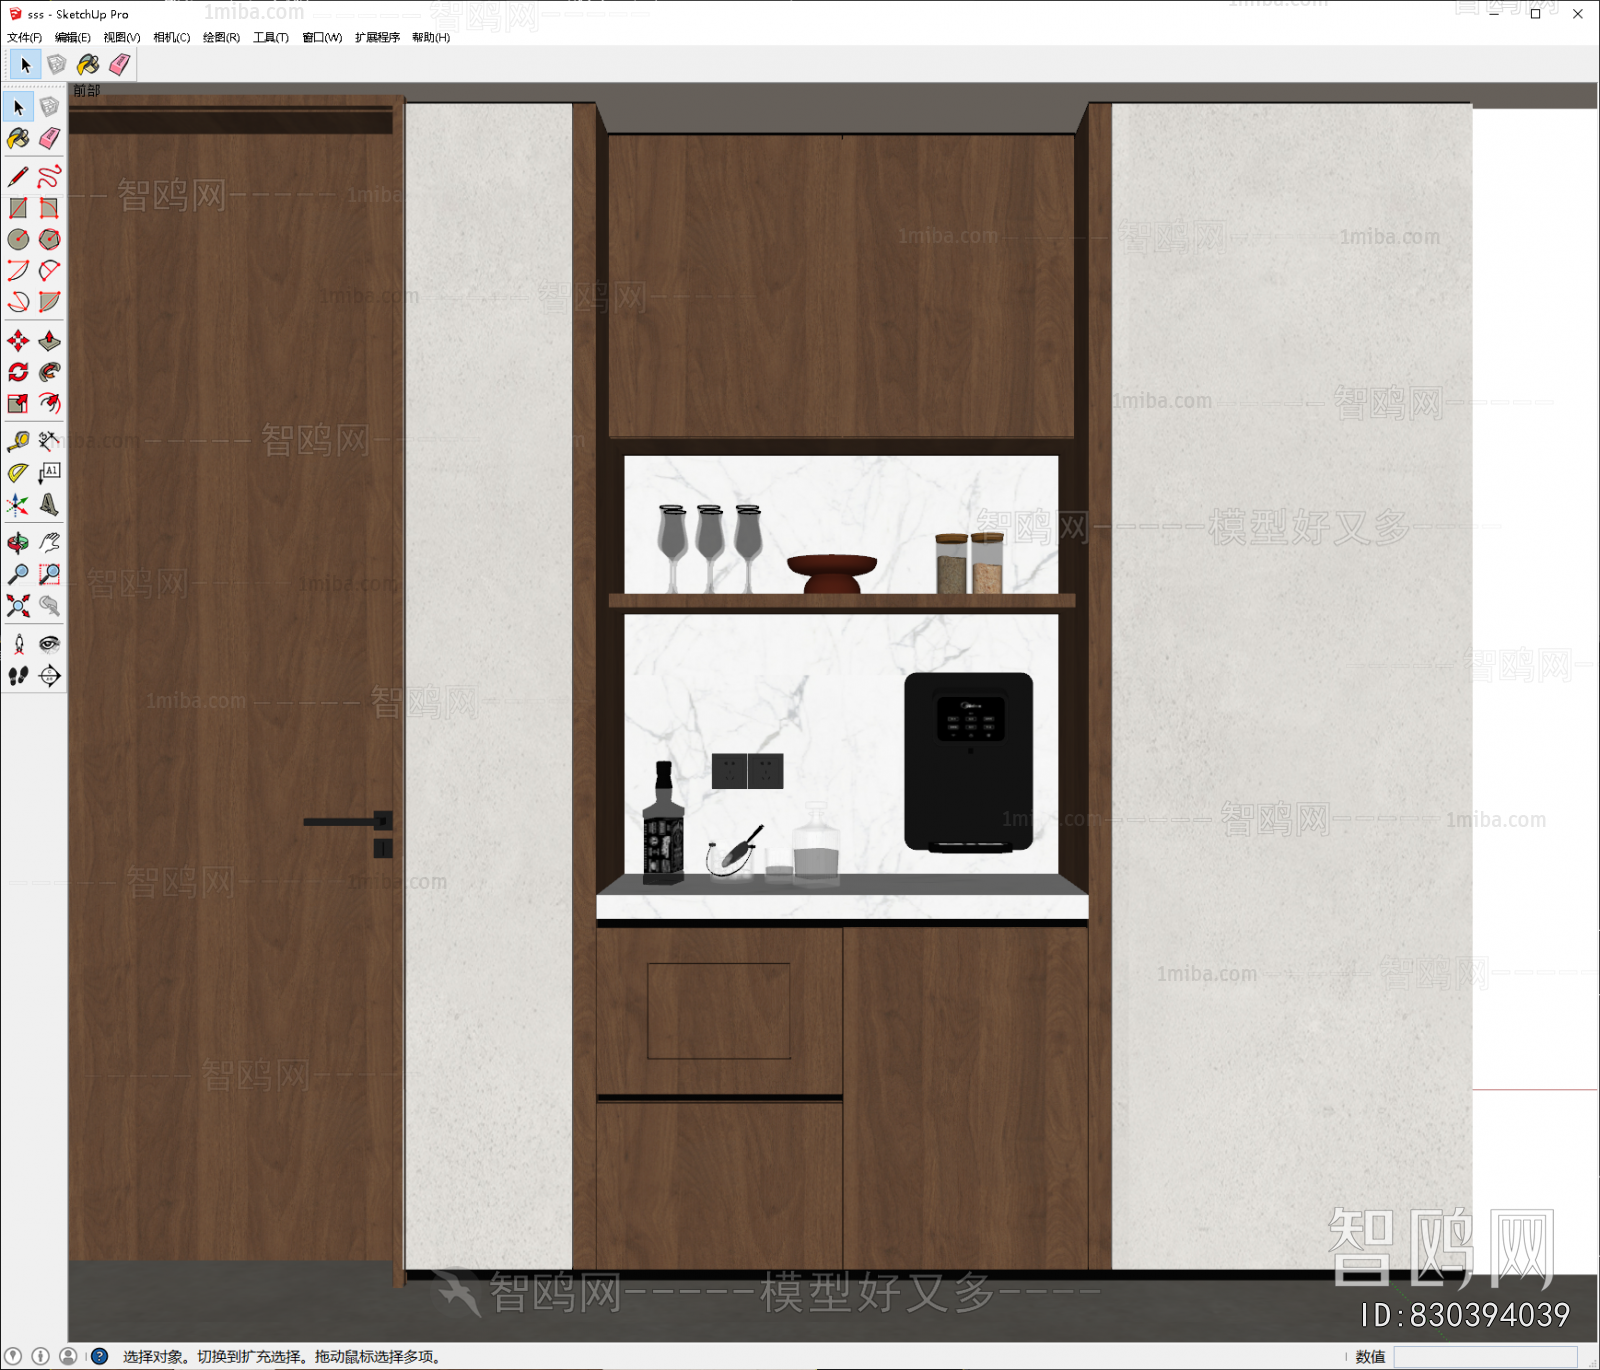
Task: Activate the Select tool
Action: pos(17,105)
